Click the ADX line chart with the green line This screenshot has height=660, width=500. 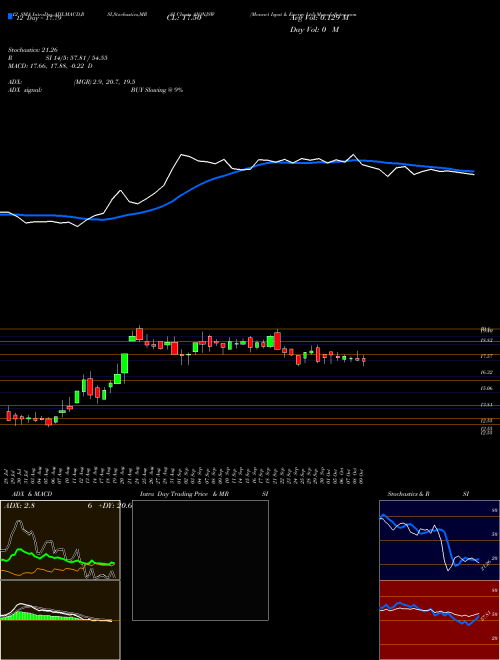coord(60,540)
